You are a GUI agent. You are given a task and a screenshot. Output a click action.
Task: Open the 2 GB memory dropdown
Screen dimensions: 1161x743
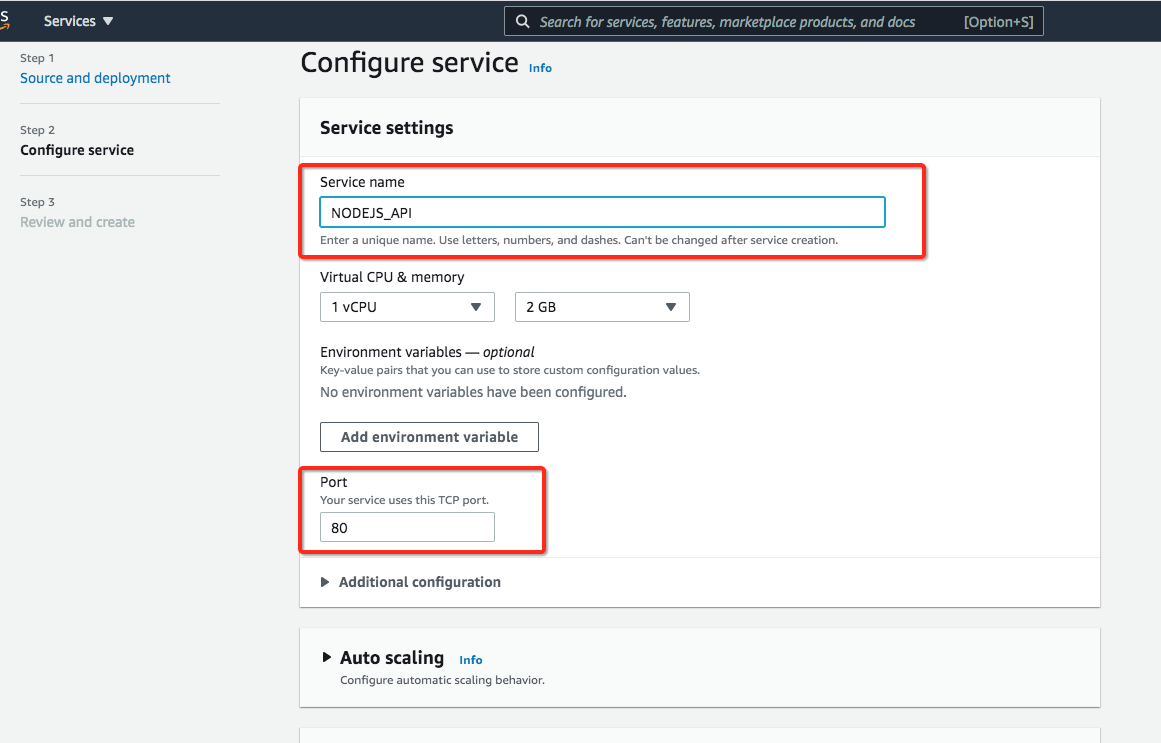coord(601,307)
